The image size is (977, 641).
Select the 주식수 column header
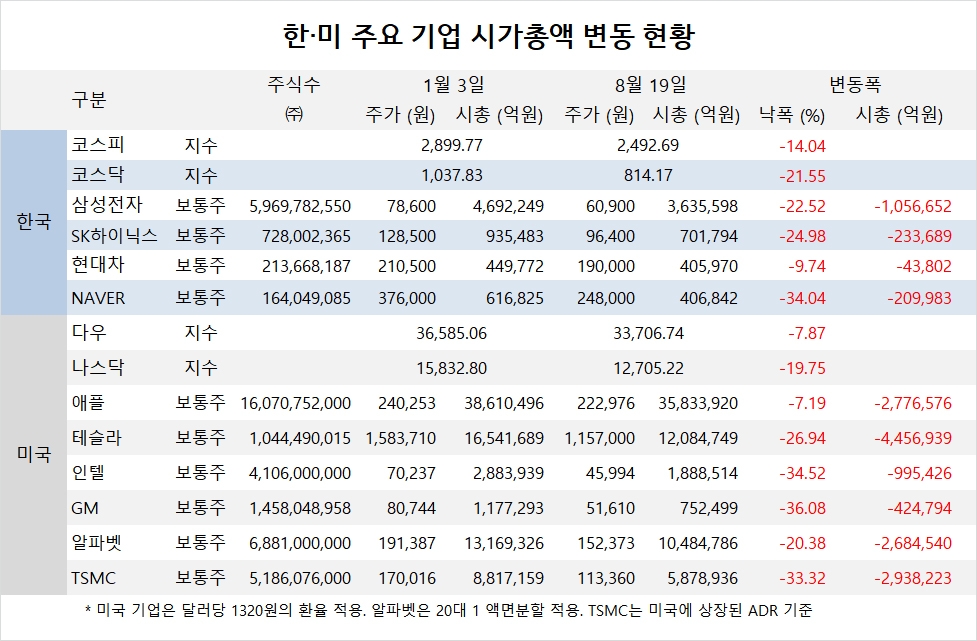[293, 84]
